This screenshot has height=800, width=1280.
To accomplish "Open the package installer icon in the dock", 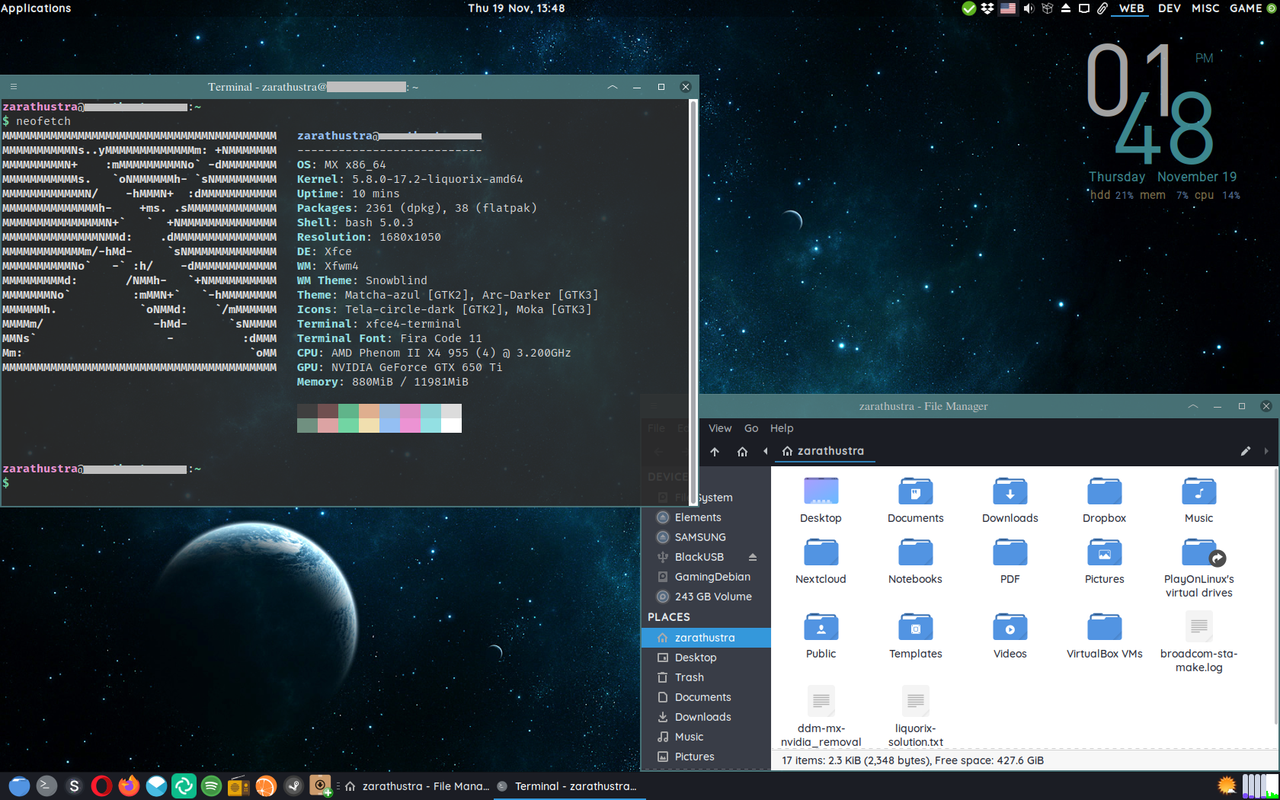I will coord(320,786).
